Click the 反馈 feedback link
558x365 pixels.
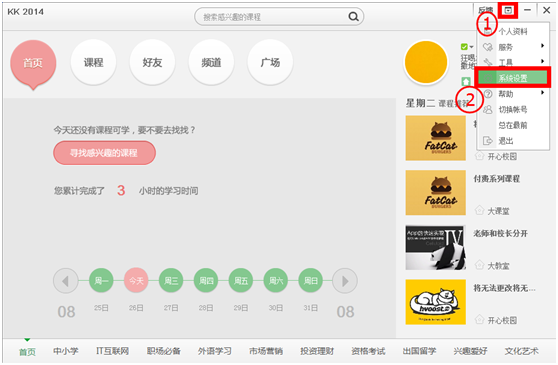(485, 10)
